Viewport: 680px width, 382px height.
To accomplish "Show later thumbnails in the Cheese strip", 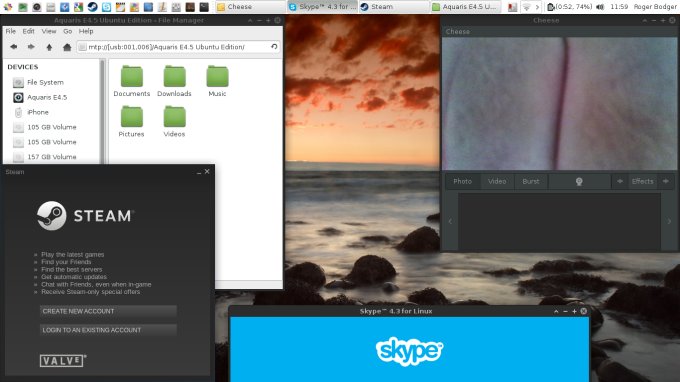I will click(x=669, y=221).
